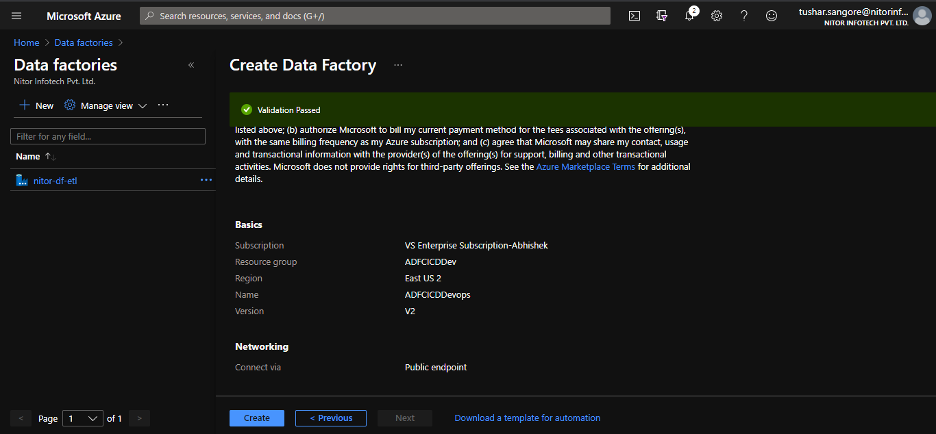Image resolution: width=936 pixels, height=434 pixels.
Task: Open ellipsis menu for nitor-df-etl
Action: [x=207, y=180]
